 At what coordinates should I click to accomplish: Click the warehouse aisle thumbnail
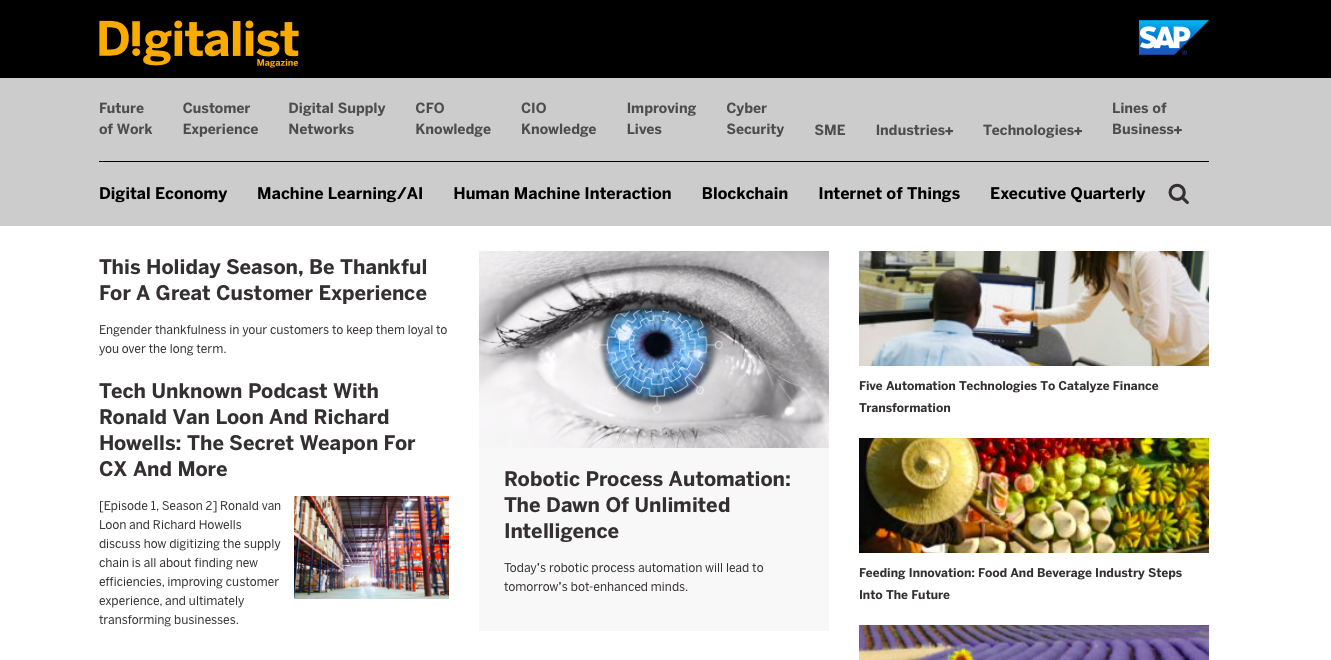tap(371, 547)
